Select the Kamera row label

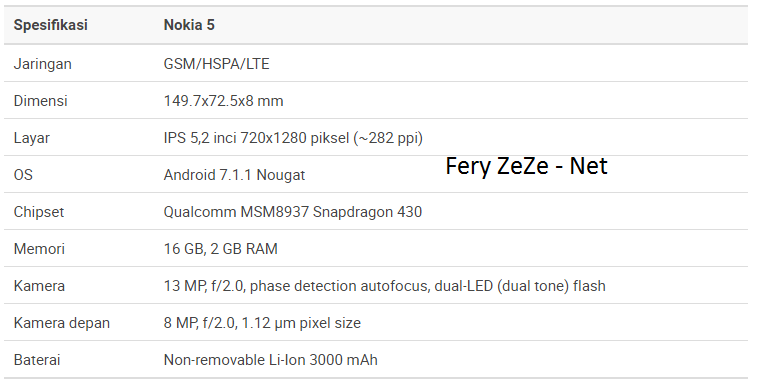pos(39,286)
